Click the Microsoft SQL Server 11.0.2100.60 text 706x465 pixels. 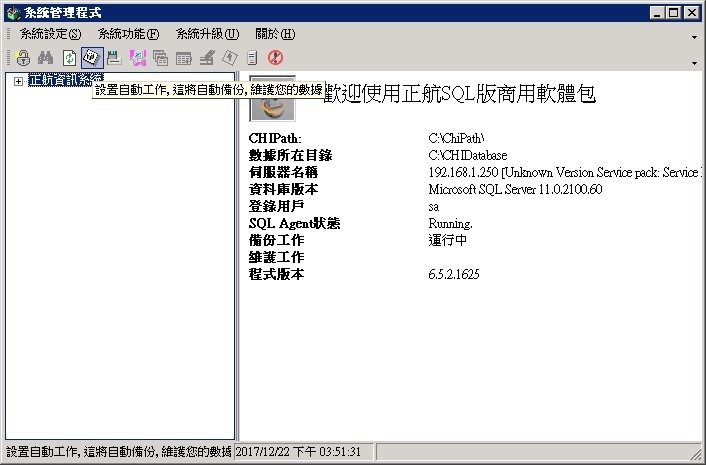(516, 189)
